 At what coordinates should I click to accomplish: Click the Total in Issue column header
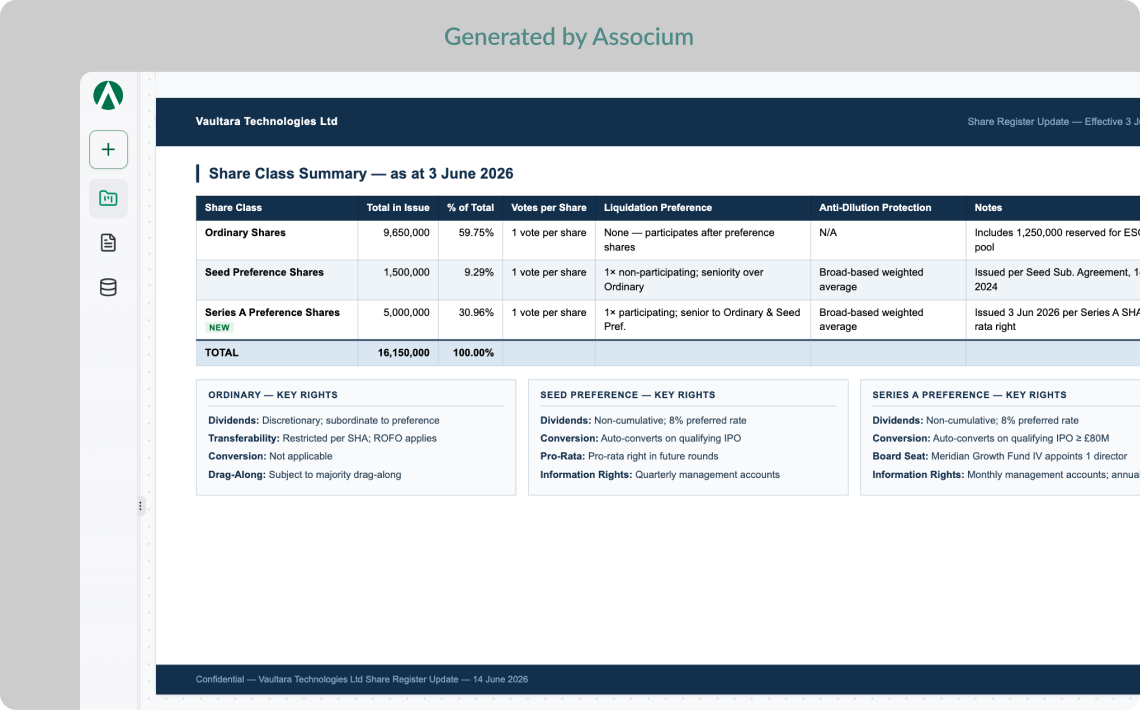[x=398, y=208]
